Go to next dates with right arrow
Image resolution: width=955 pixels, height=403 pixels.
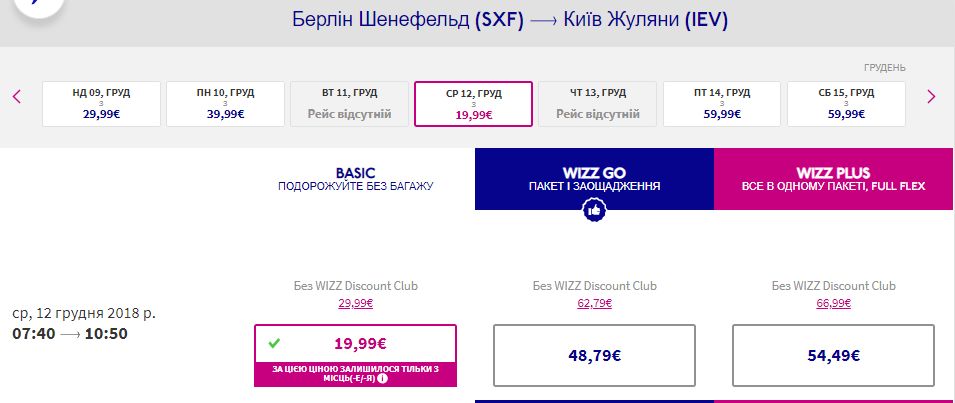click(x=931, y=97)
